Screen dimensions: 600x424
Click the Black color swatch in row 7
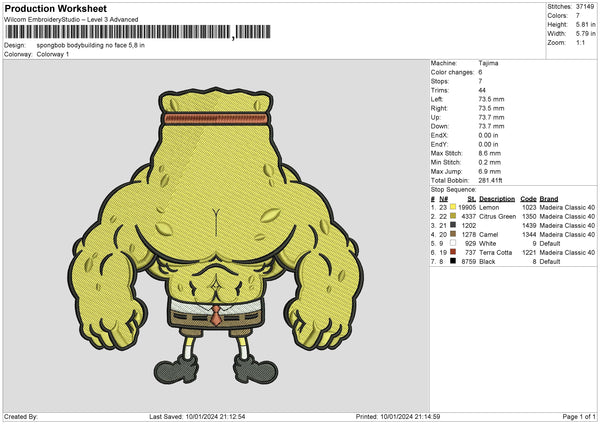(453, 261)
